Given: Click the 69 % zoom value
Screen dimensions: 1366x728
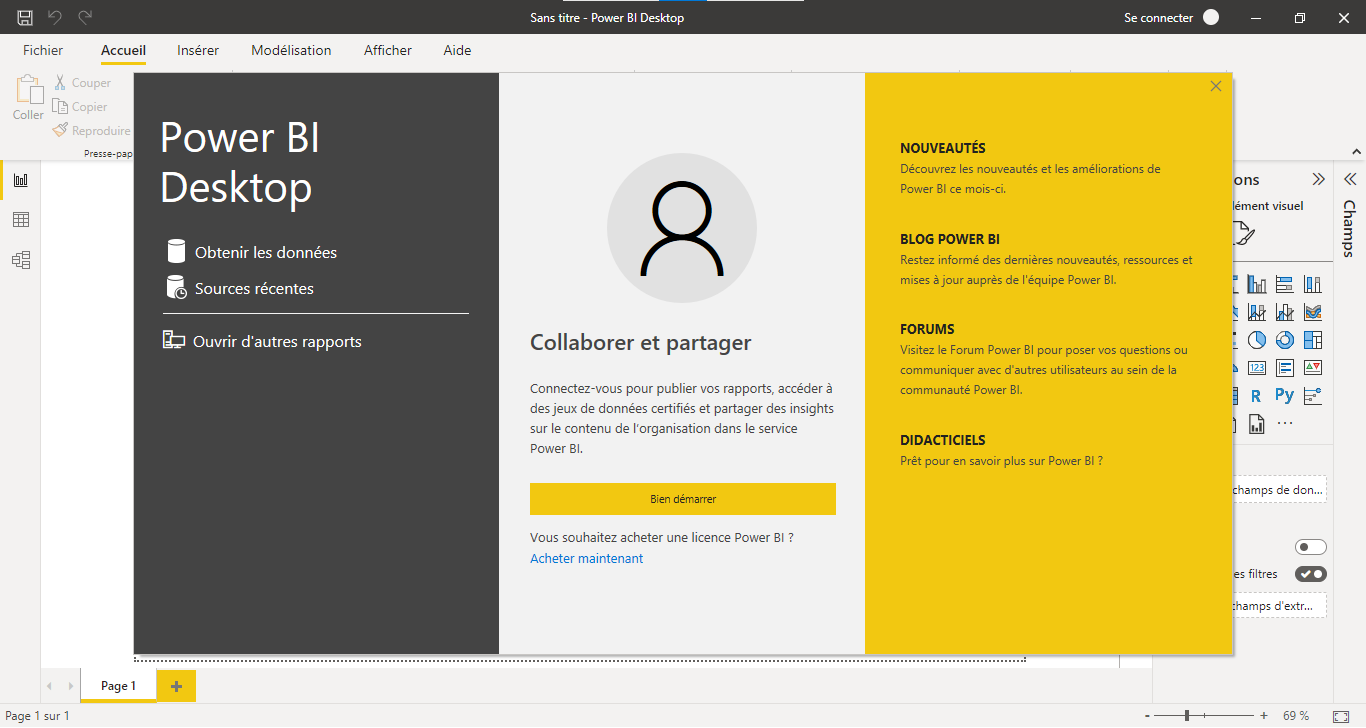Looking at the screenshot, I should [x=1296, y=716].
